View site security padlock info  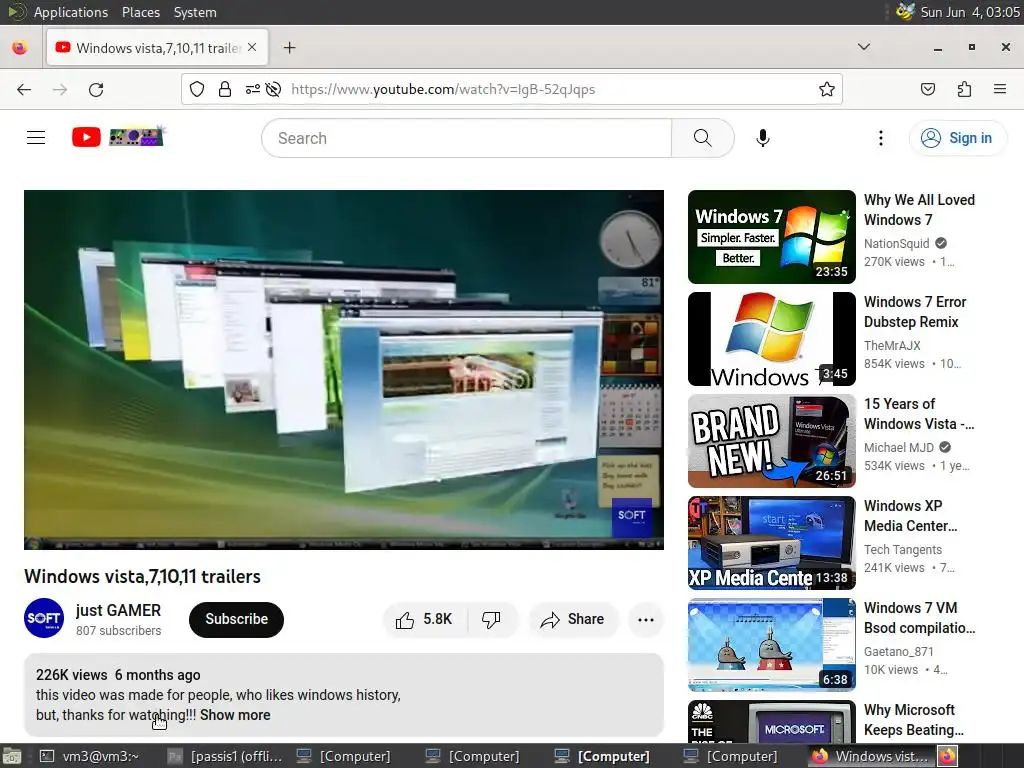tap(225, 89)
